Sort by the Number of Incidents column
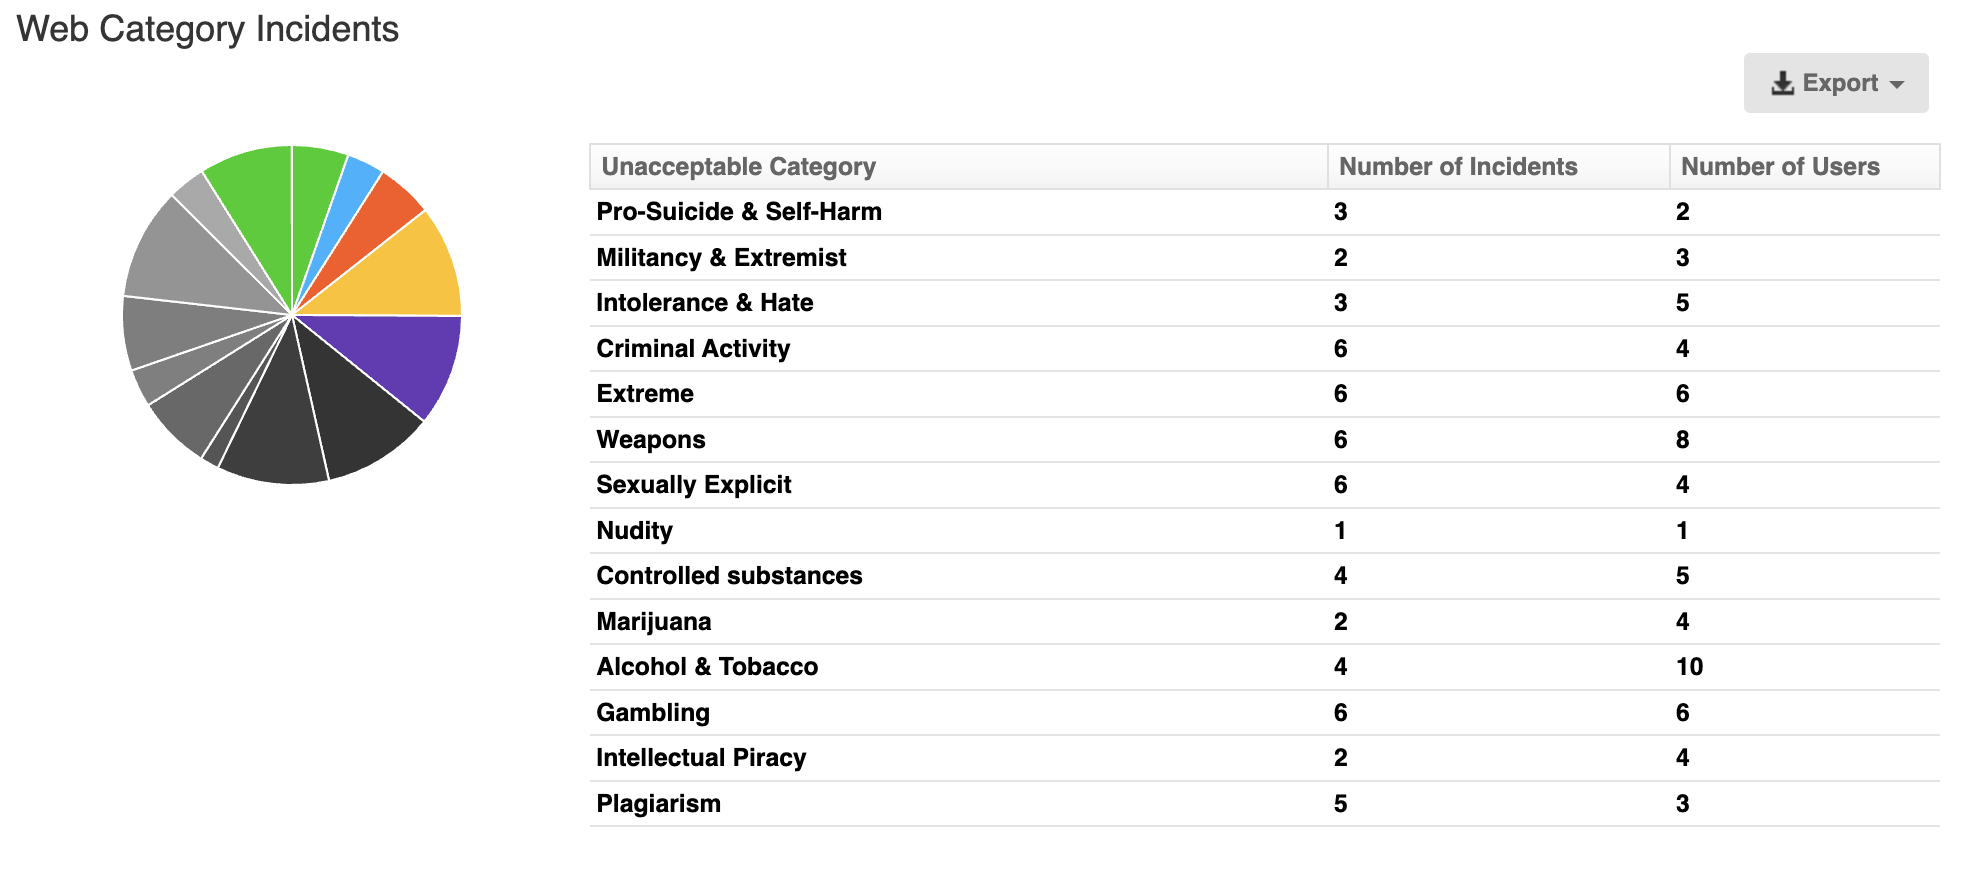This screenshot has width=1978, height=876. (1459, 166)
